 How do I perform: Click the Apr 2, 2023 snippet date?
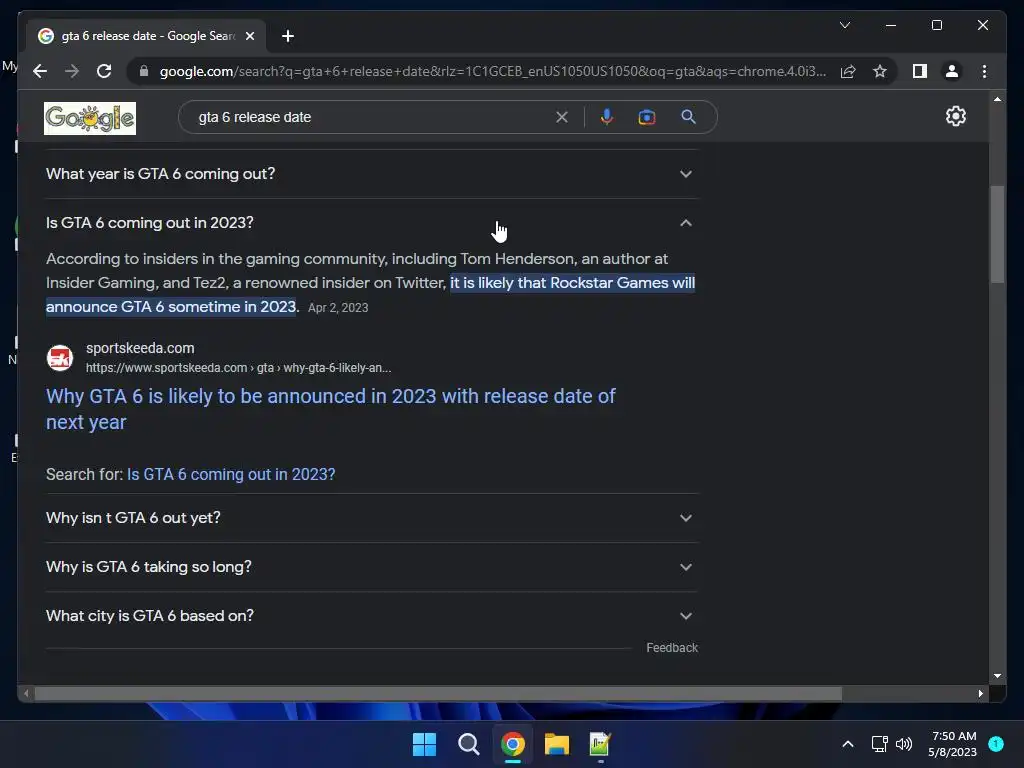point(338,308)
